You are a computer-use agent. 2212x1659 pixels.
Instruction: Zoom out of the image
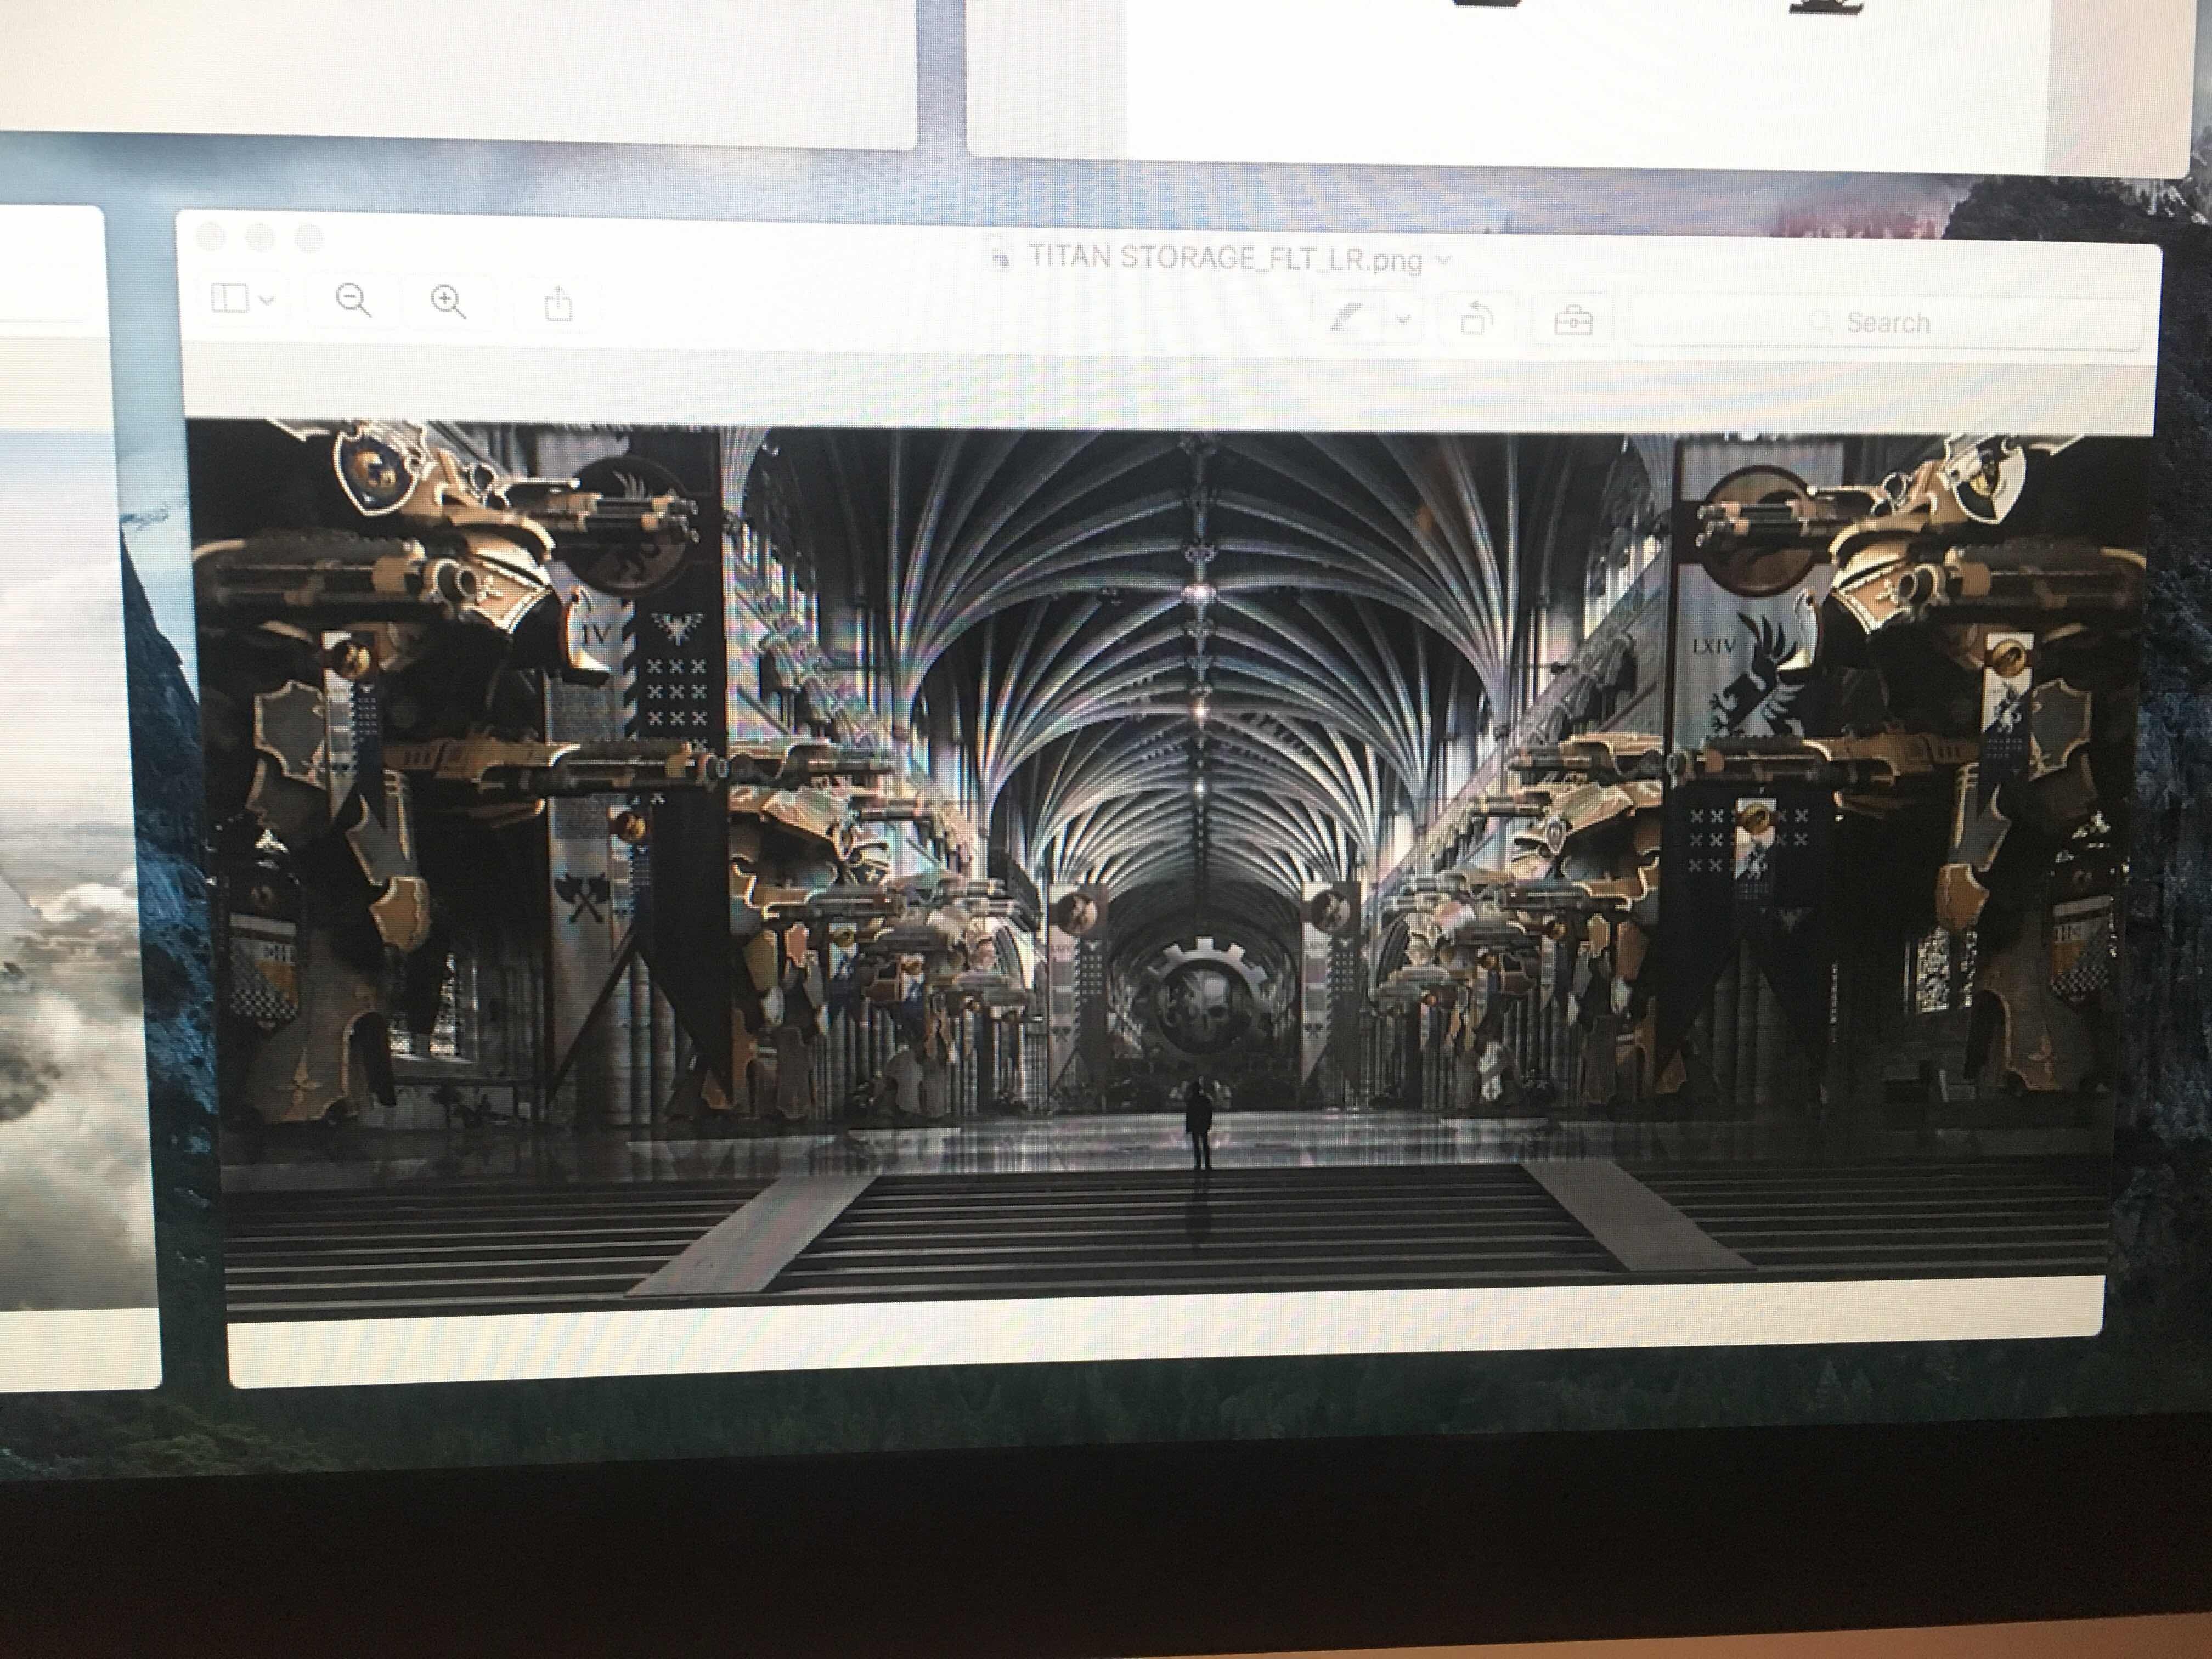[x=353, y=299]
